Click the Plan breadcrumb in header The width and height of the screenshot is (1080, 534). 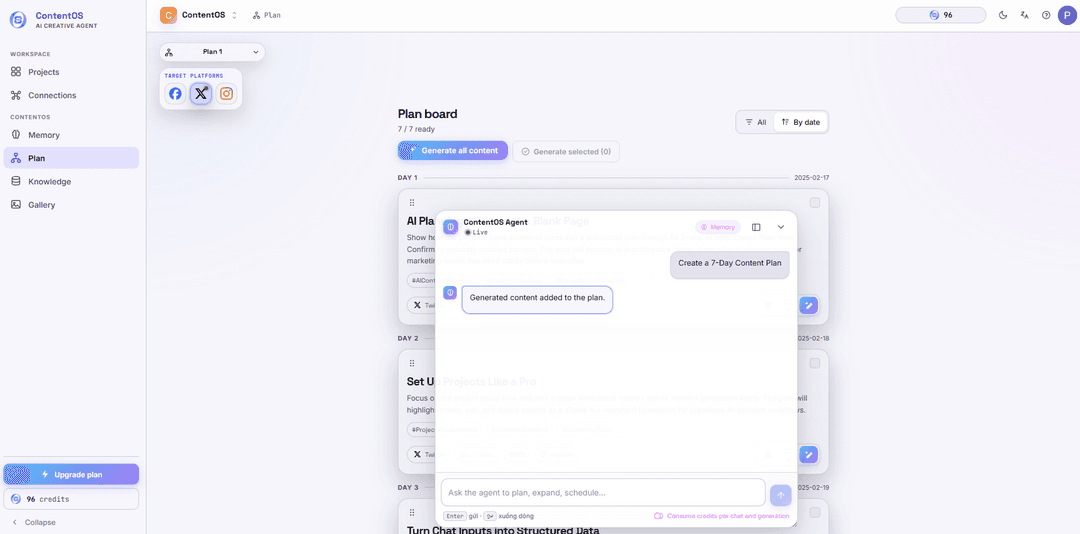(x=267, y=14)
